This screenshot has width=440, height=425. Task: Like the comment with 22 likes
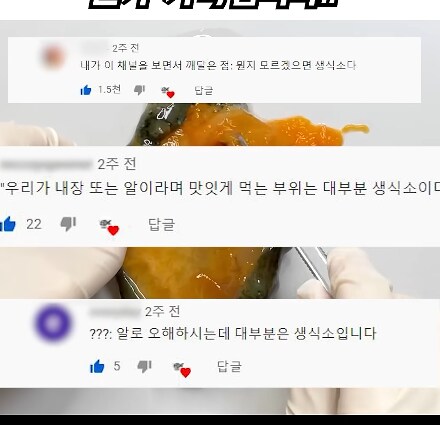click(8, 224)
